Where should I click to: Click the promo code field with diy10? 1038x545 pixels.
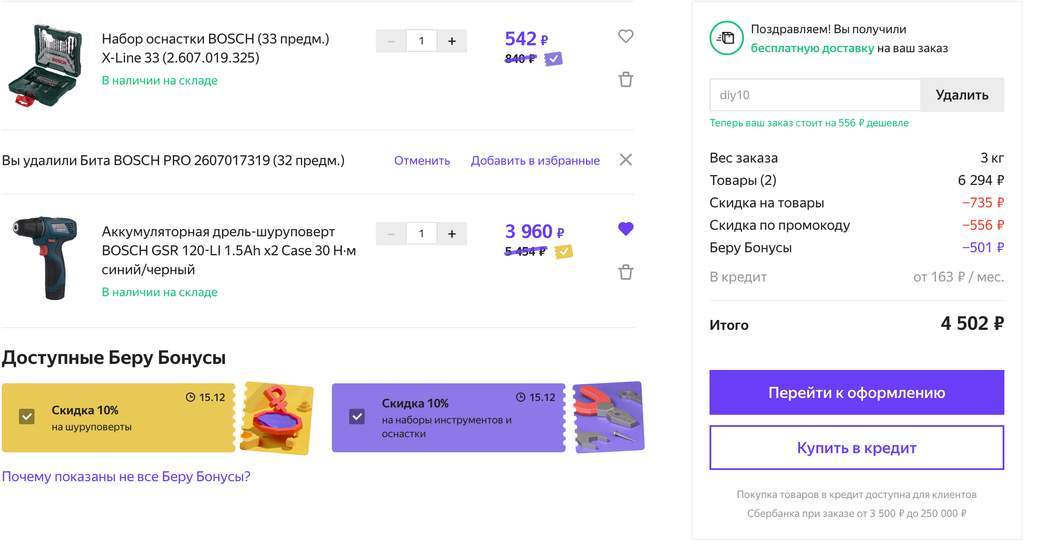814,95
